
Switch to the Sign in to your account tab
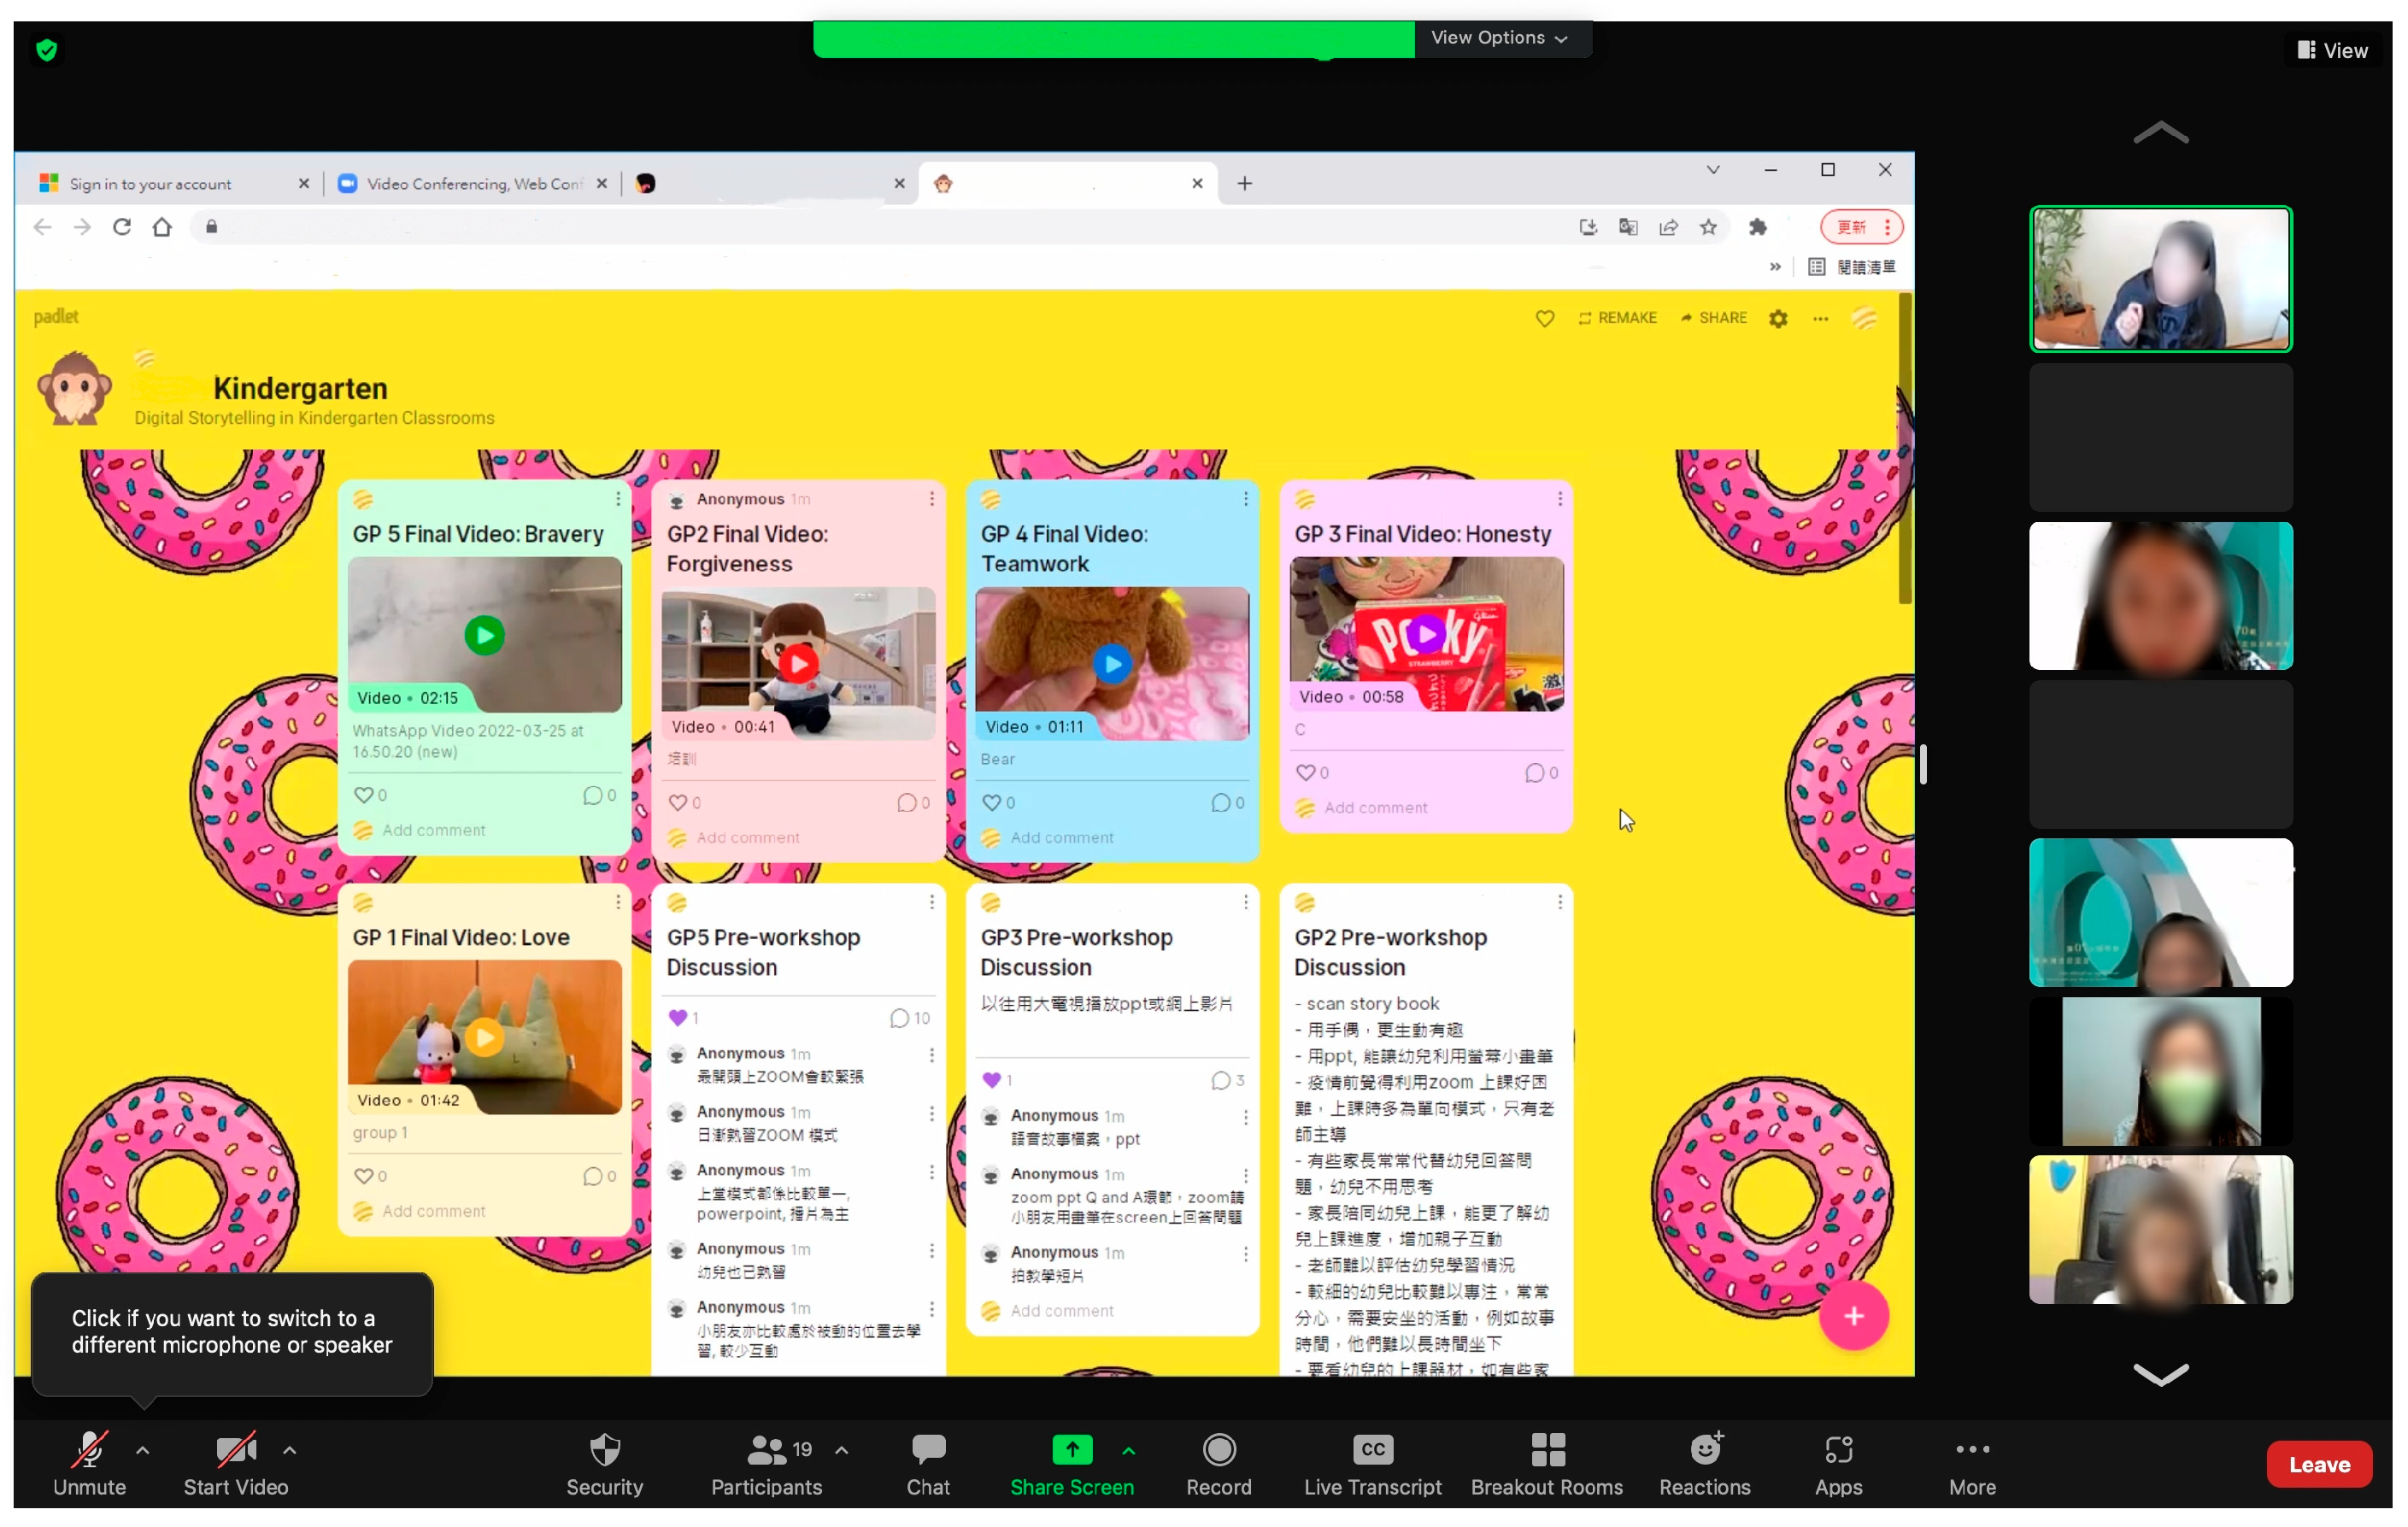[x=150, y=184]
